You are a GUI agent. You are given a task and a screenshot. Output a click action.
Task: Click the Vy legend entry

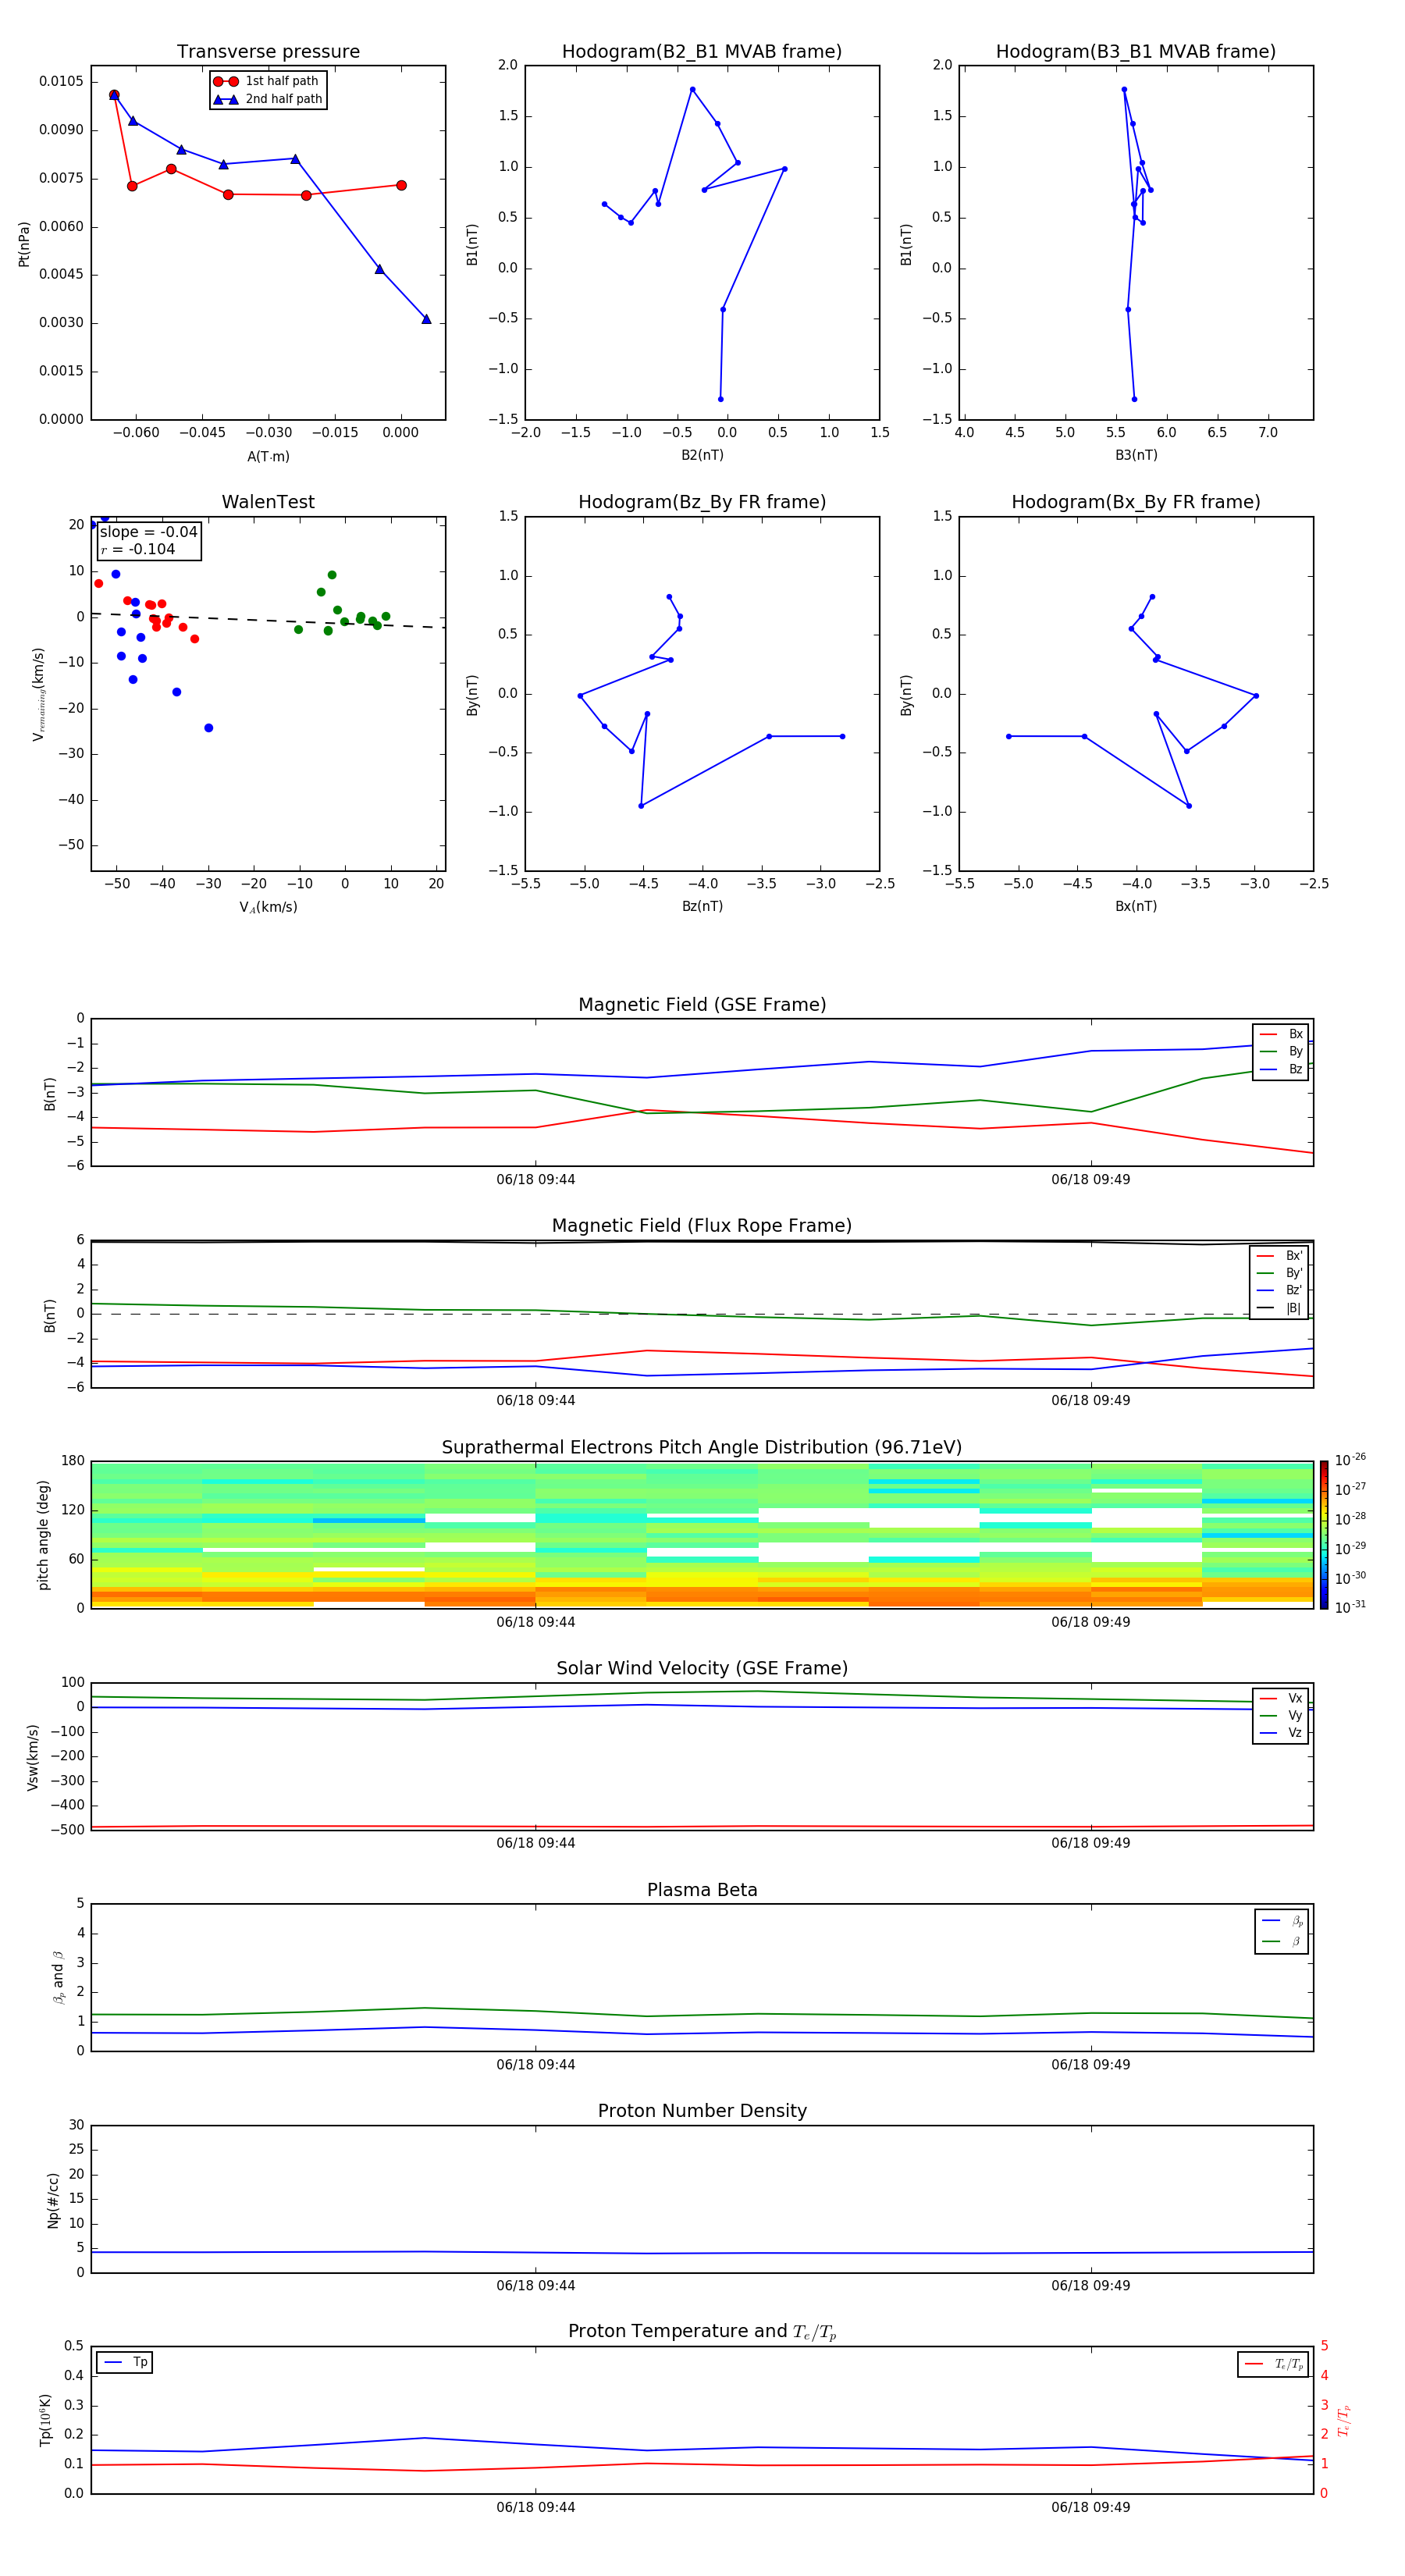[1281, 1716]
